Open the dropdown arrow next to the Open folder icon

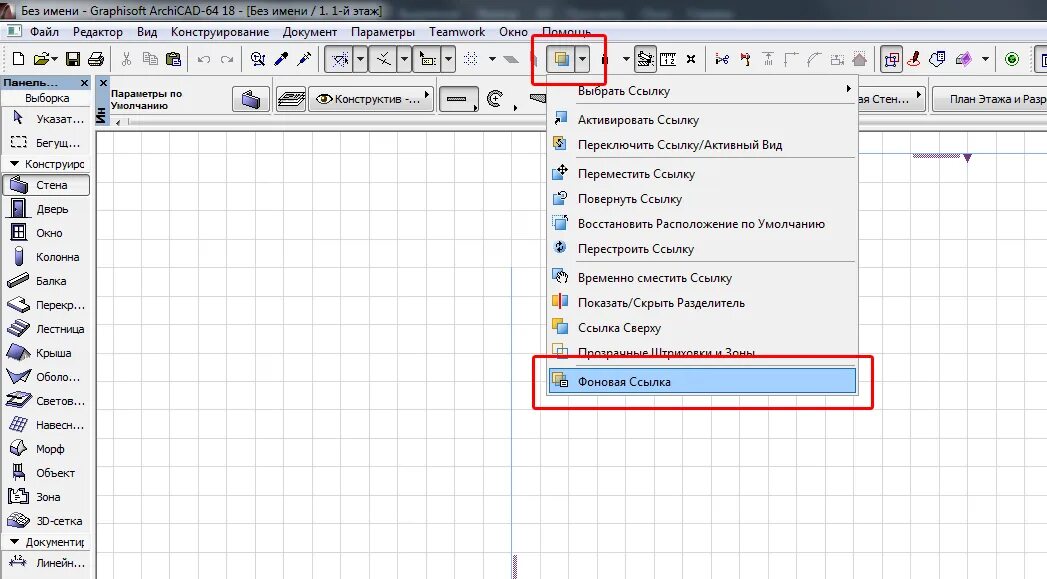point(54,59)
